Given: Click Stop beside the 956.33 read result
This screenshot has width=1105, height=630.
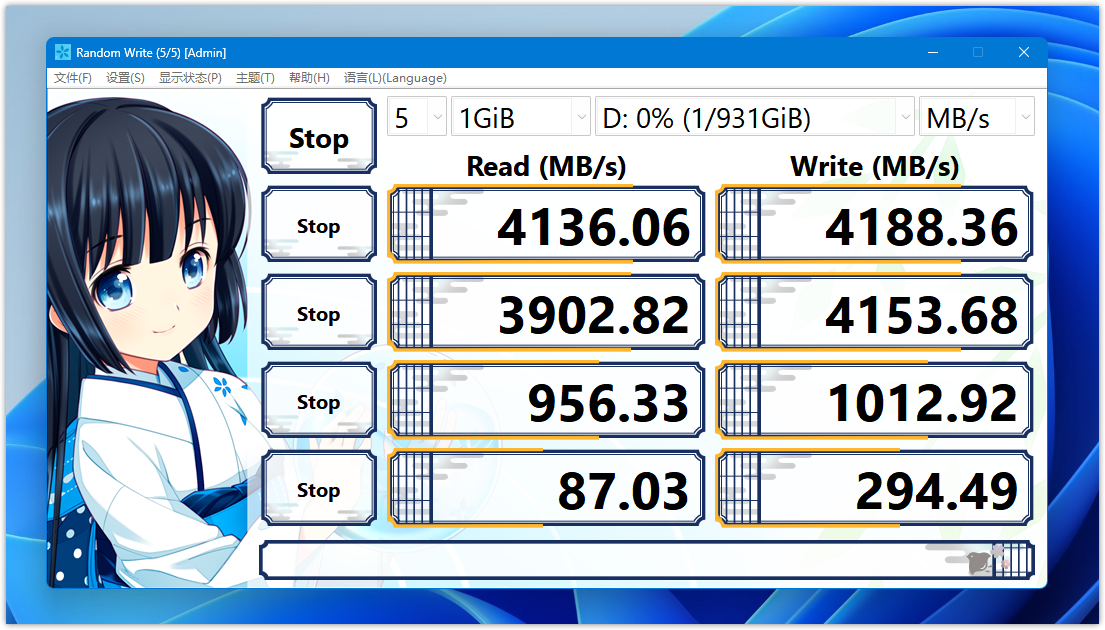Looking at the screenshot, I should (x=318, y=403).
